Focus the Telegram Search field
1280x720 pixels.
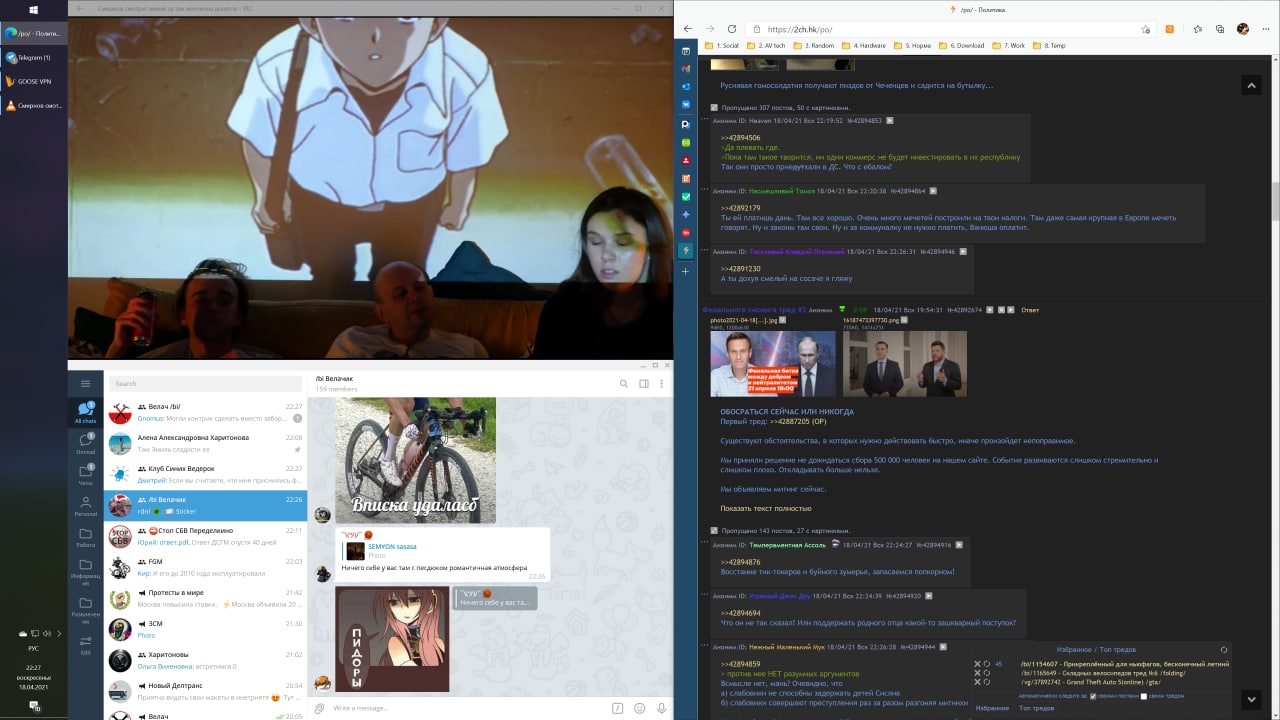point(205,383)
